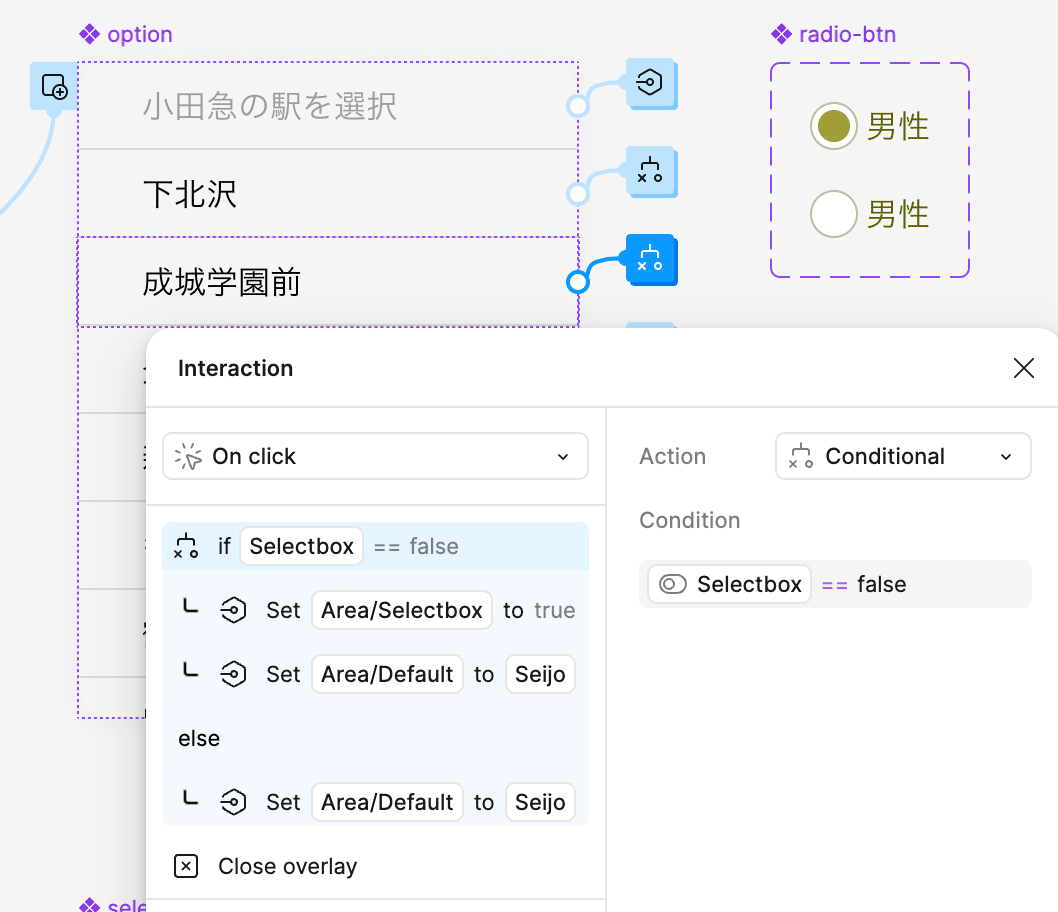Select the active blue Conditional icon beside 成城学園前

pos(651,260)
